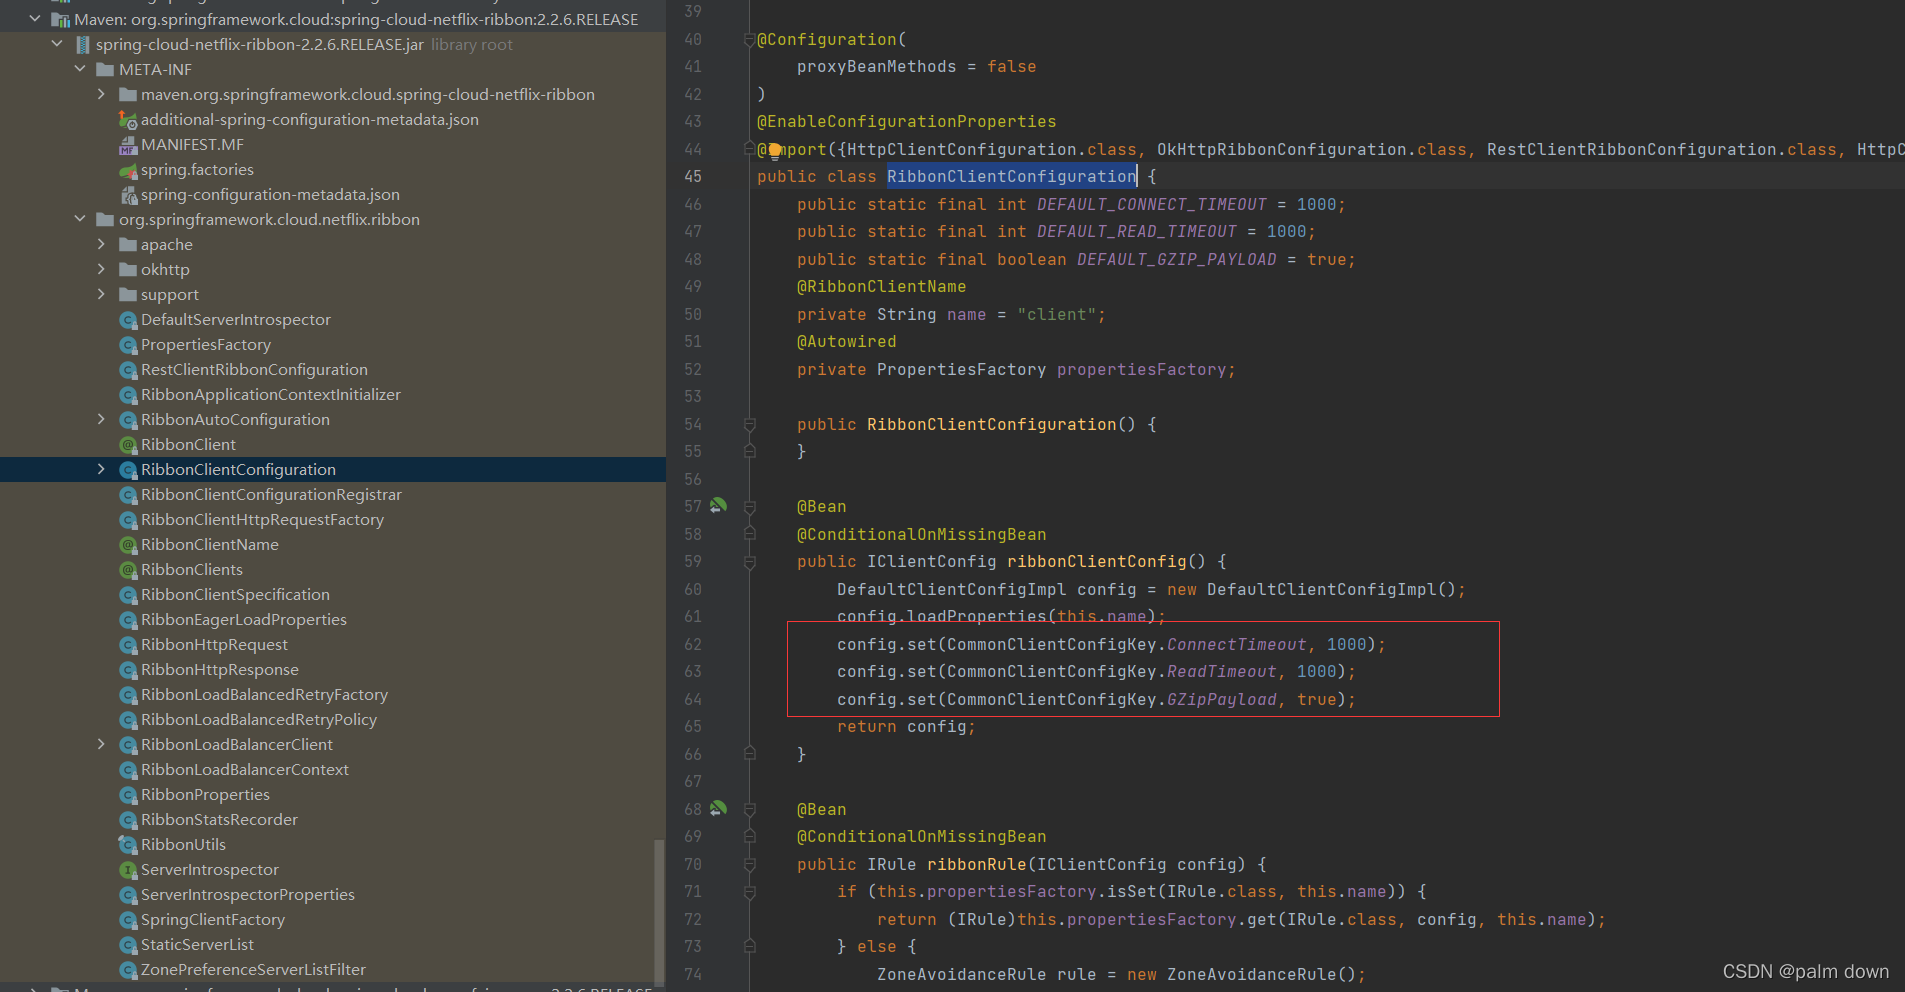The width and height of the screenshot is (1905, 992).
Task: Select RestClientRibbonConfiguration in project tree
Action: (254, 370)
